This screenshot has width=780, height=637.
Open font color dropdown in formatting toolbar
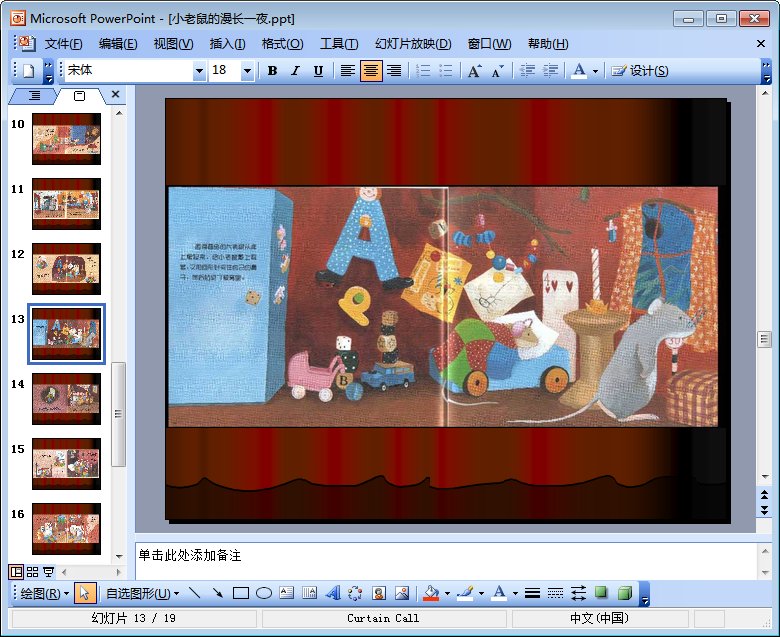point(595,71)
